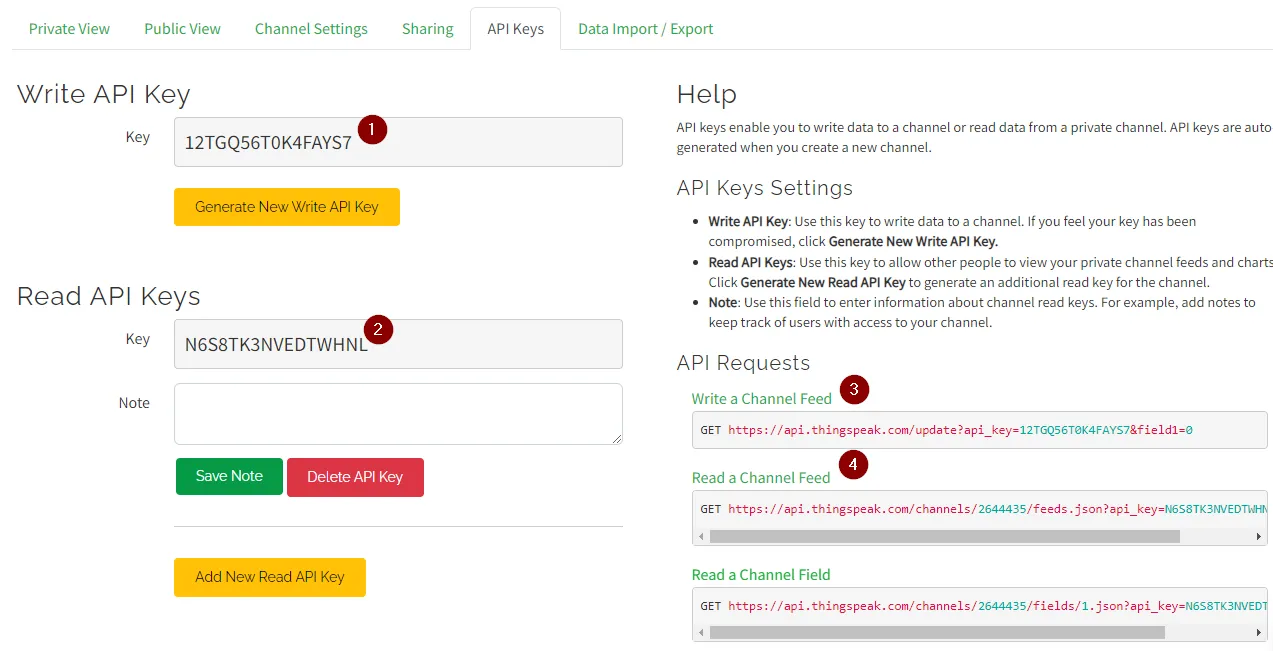The image size is (1273, 651).
Task: Click the red number 4 marker
Action: [x=853, y=464]
